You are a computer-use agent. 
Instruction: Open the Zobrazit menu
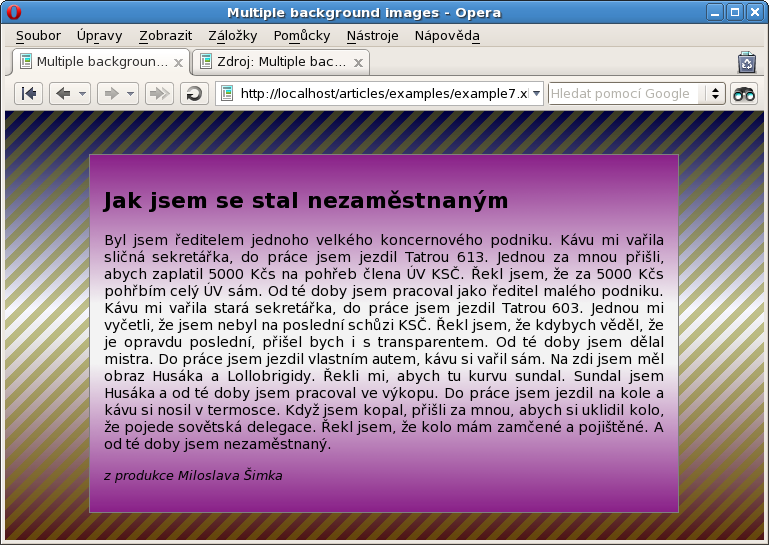coord(166,36)
